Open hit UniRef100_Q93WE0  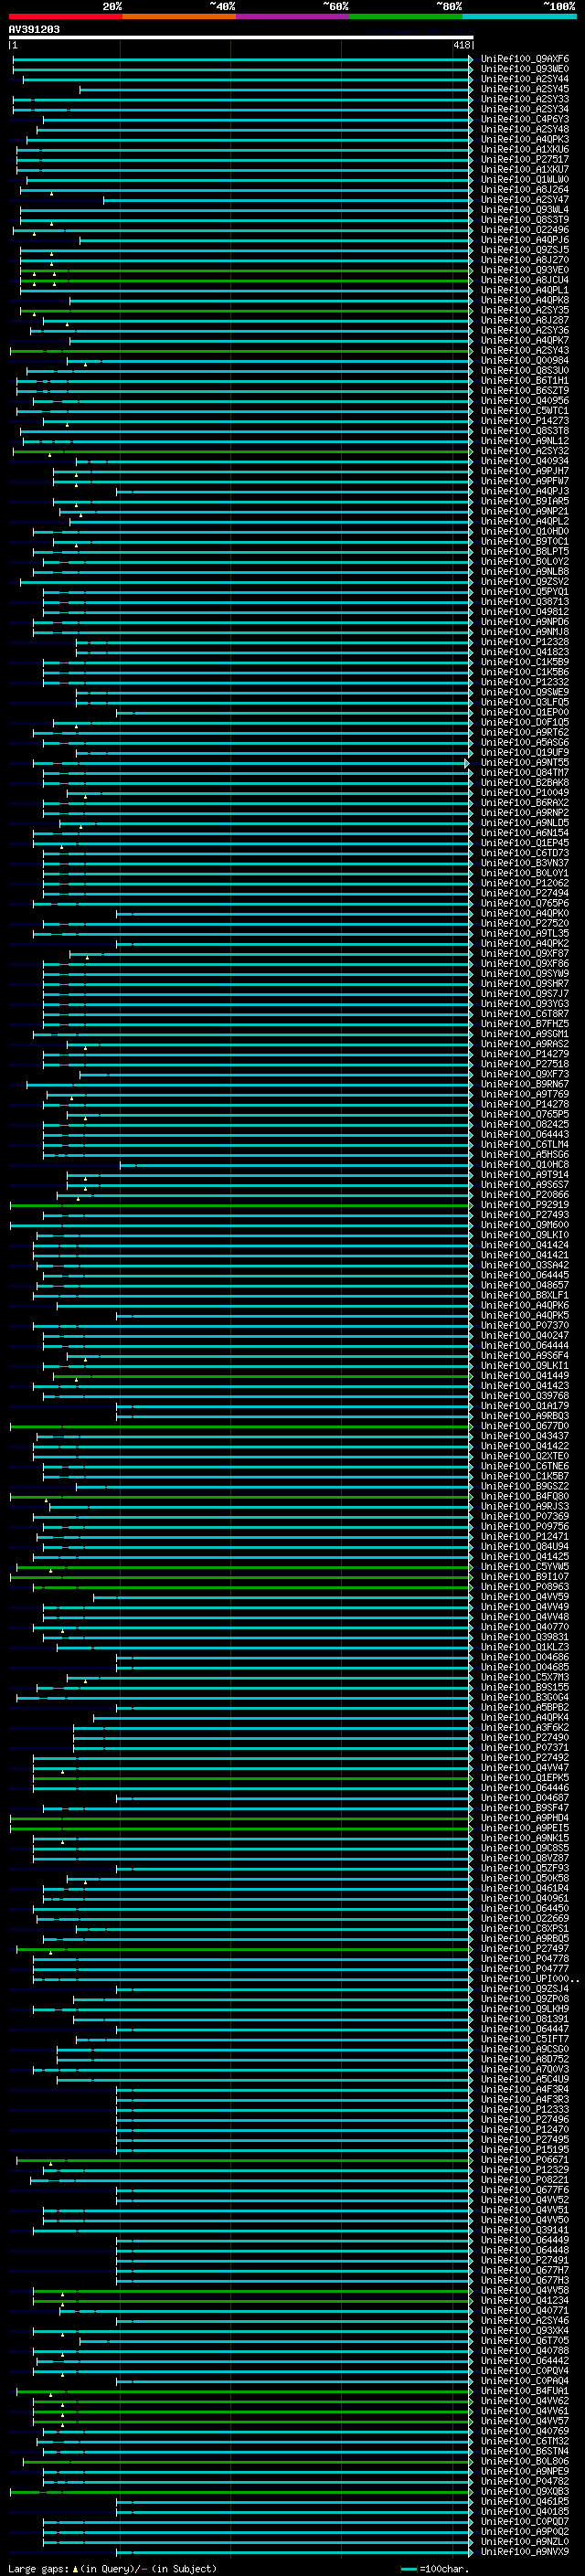point(525,69)
